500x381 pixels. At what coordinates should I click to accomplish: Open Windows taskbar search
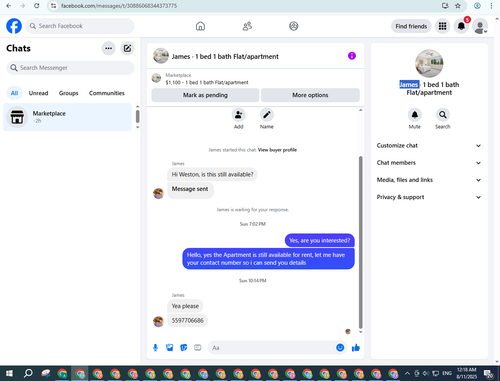[x=28, y=373]
